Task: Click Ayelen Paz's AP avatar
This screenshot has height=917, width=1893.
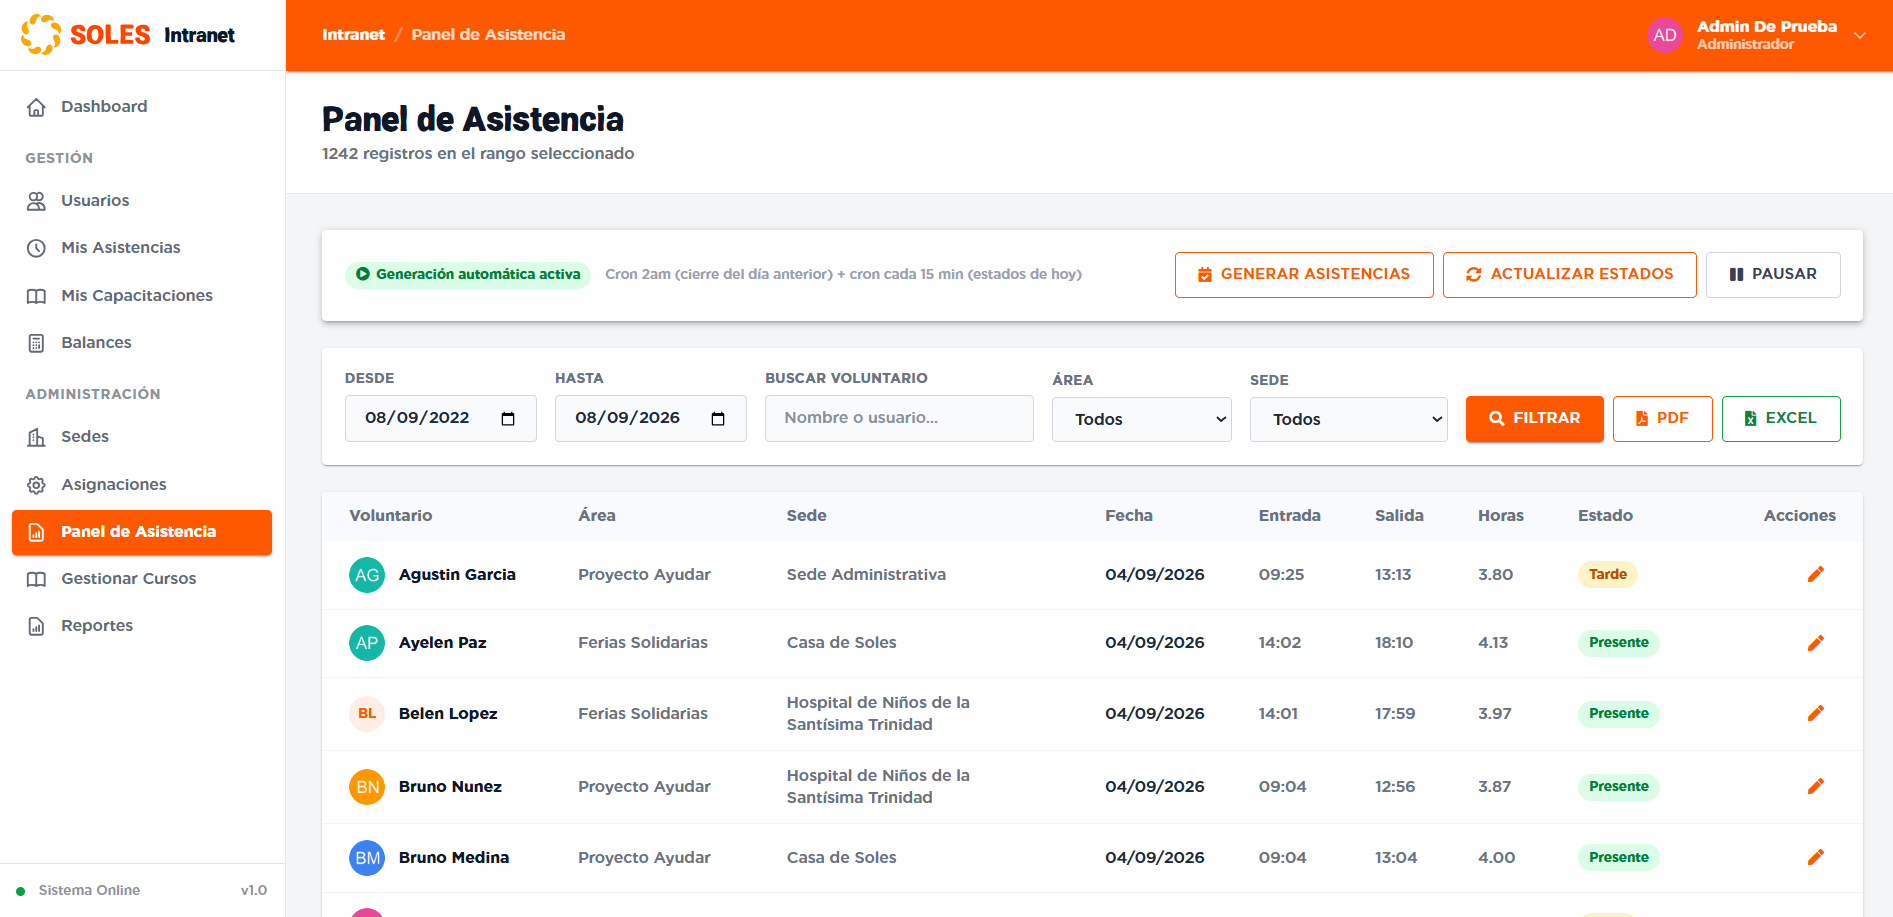Action: pos(367,643)
